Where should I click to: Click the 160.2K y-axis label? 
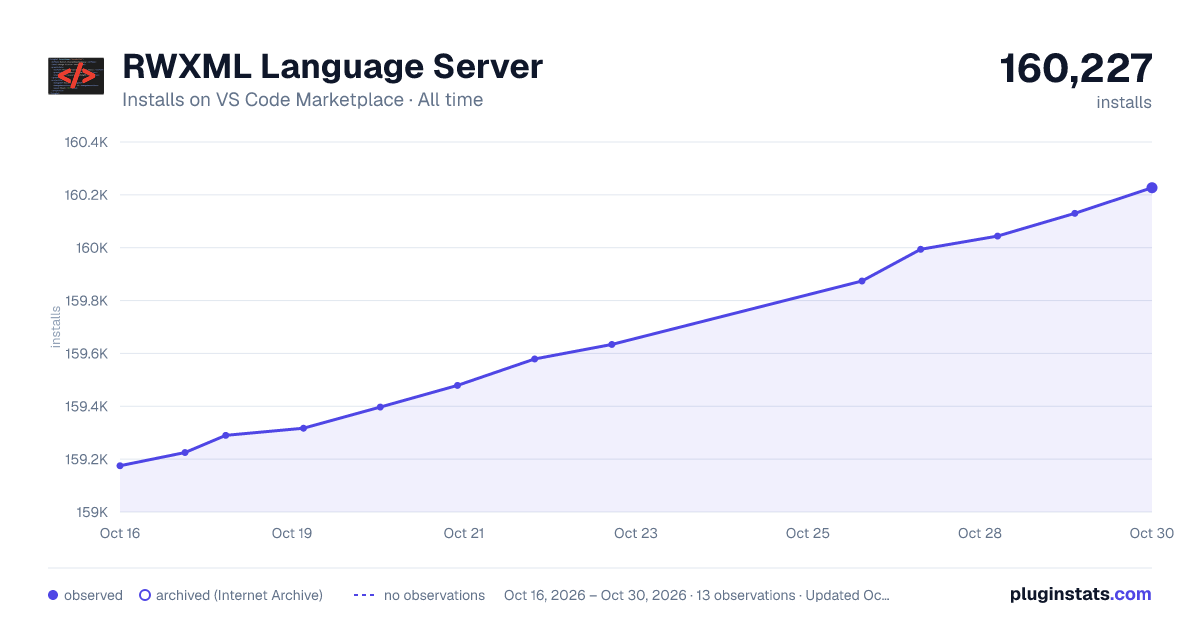86,195
